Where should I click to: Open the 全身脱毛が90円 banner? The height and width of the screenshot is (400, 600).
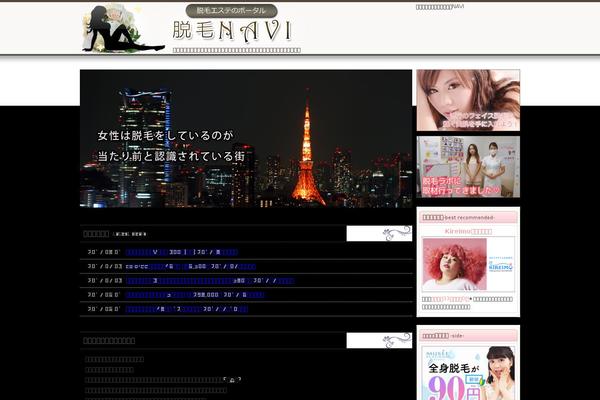pyautogui.click(x=468, y=372)
